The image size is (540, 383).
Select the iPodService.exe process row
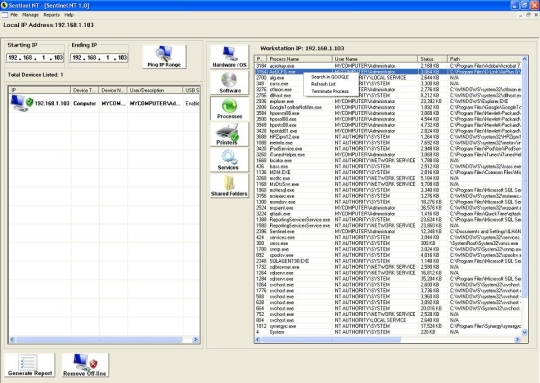coord(388,148)
